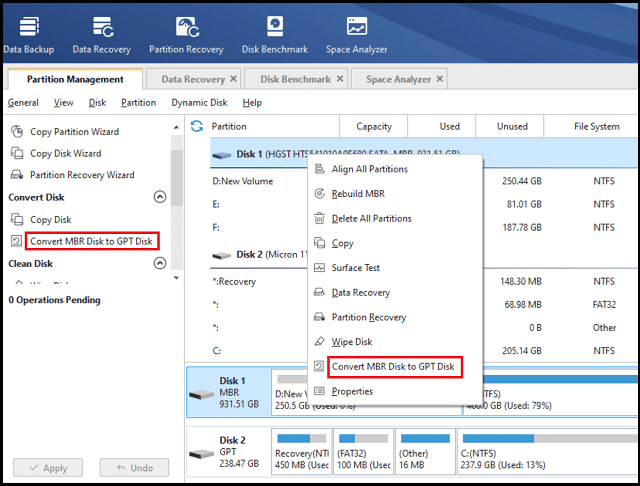The image size is (640, 486).
Task: Open the Partition menu
Action: 138,102
